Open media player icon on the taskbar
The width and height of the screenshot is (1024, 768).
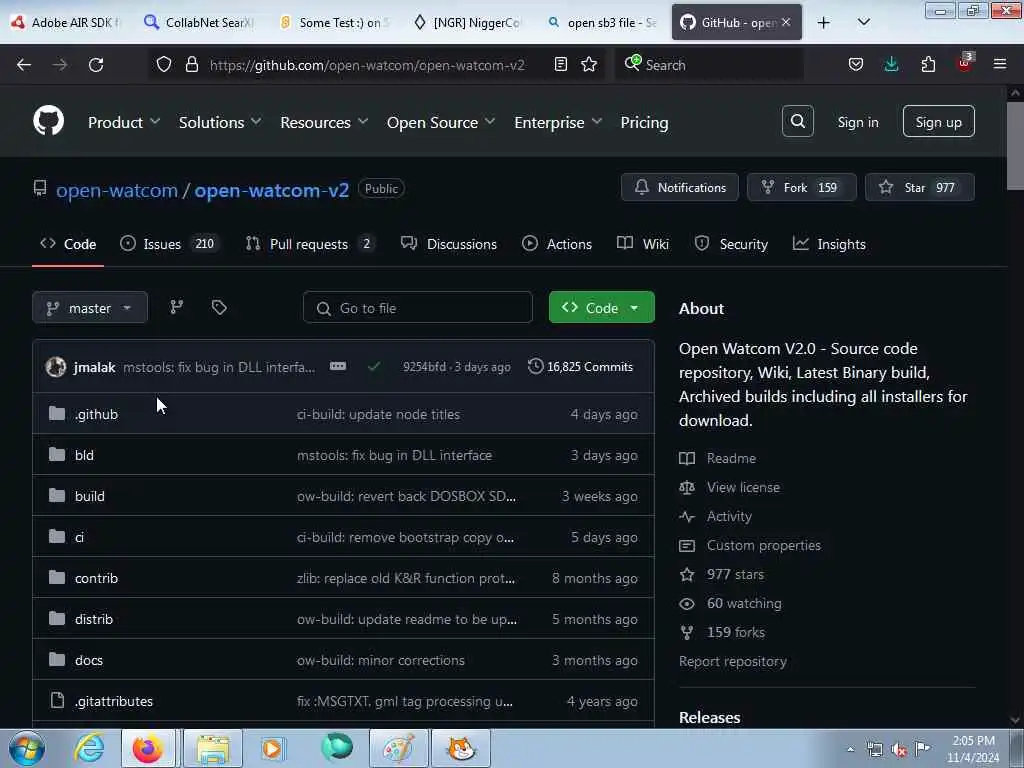(272, 748)
